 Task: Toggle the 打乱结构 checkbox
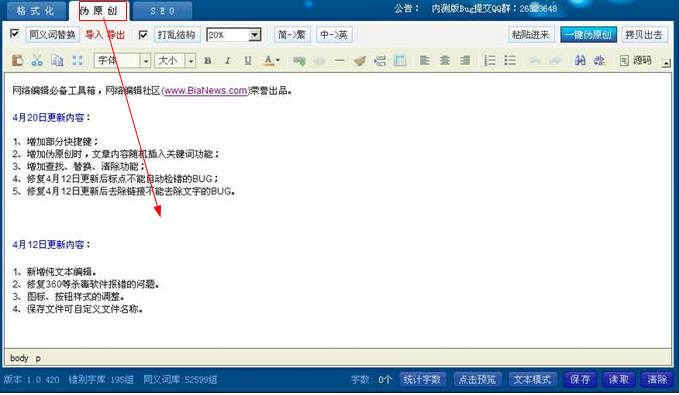[x=143, y=35]
